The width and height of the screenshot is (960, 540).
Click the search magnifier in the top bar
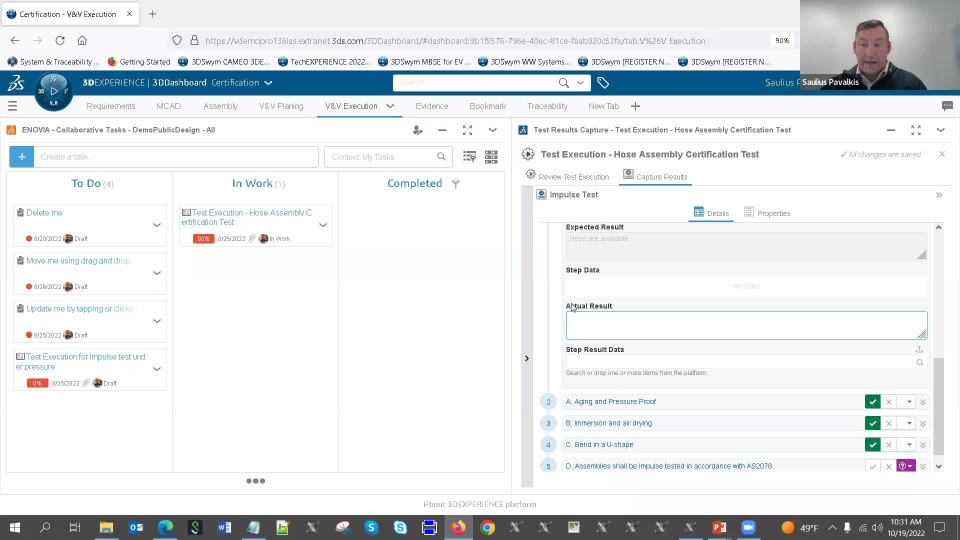(x=563, y=83)
